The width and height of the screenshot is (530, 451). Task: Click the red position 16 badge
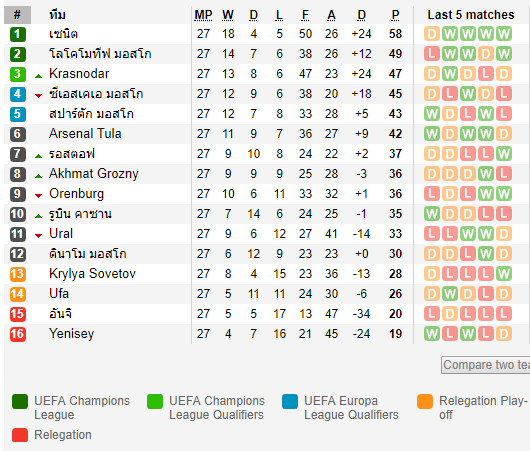pos(18,334)
